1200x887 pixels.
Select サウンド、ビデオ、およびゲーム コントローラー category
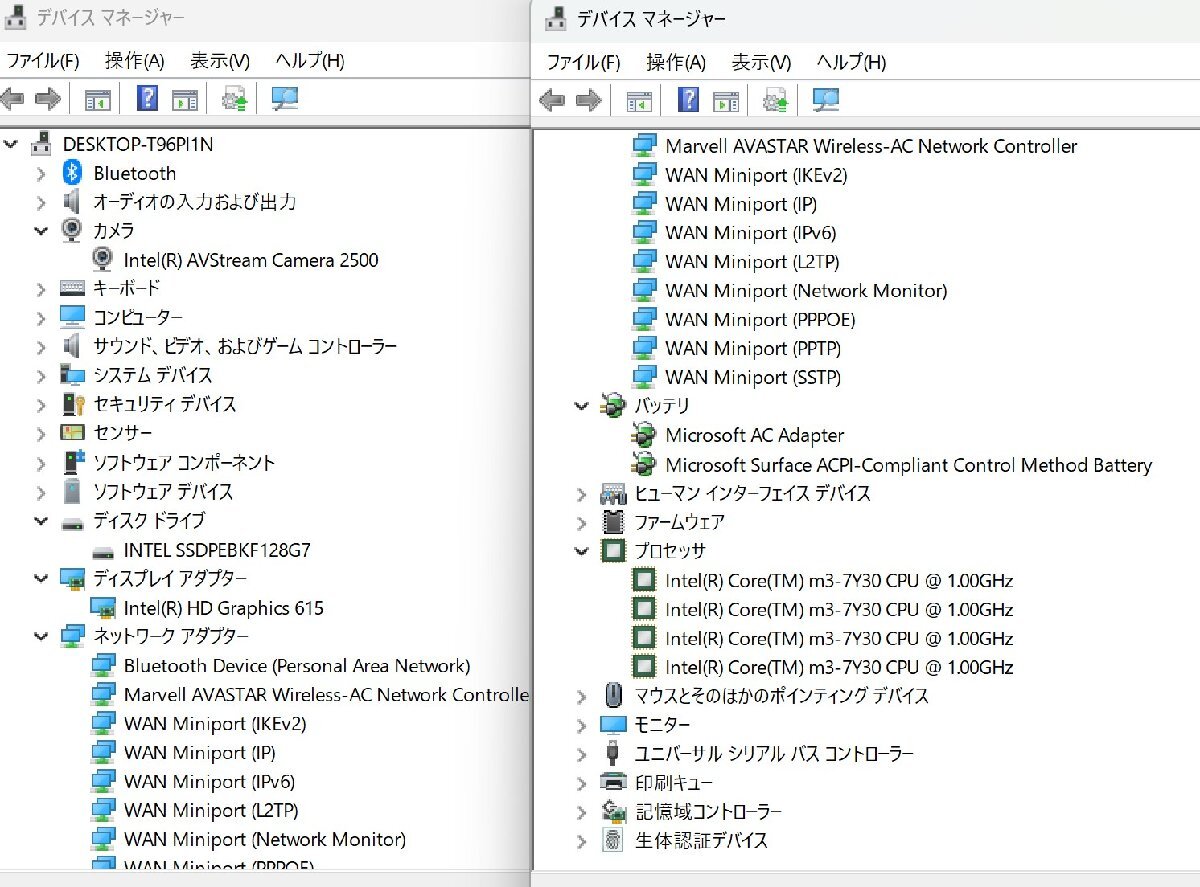point(245,346)
